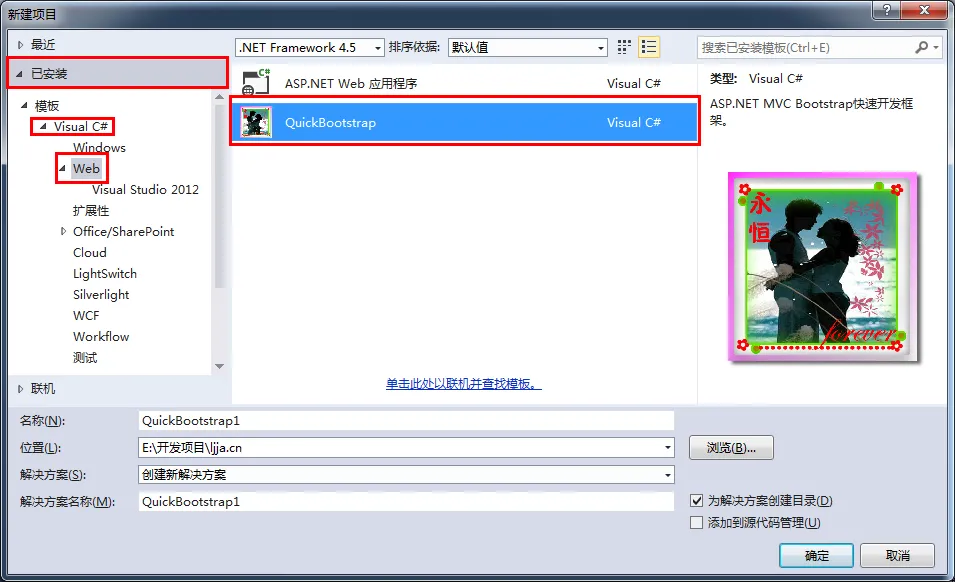Click the tree scrollbar down arrow
This screenshot has width=955, height=582.
coord(220,366)
